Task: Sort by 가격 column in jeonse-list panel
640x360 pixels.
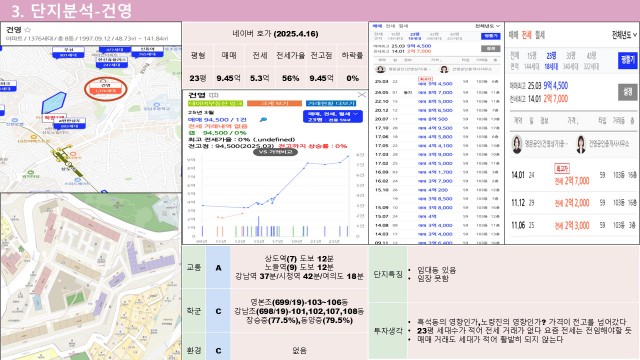Action: 572,121
